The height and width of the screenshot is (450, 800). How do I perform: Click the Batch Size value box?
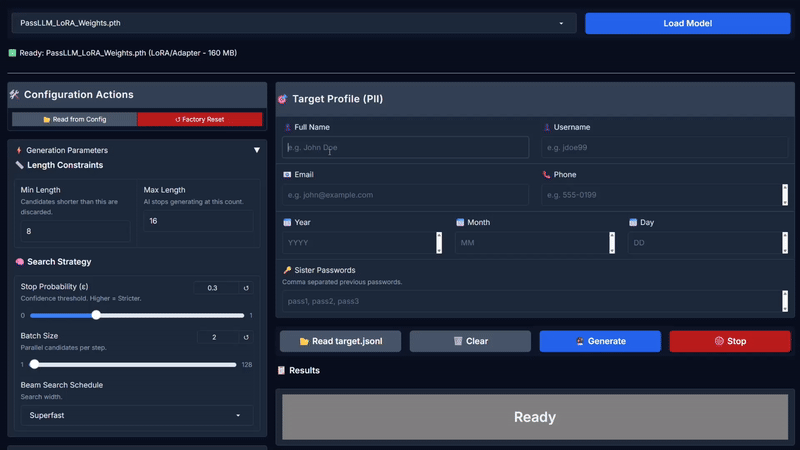coord(218,337)
